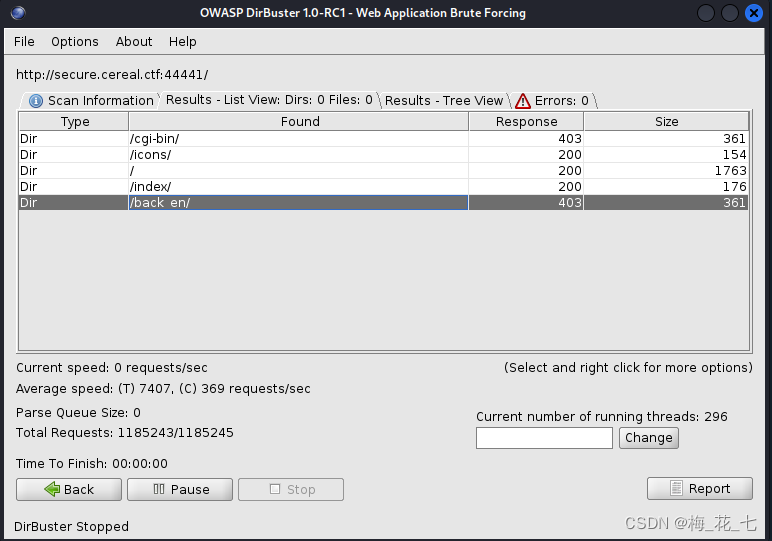
Task: Click into the thread count input field
Action: 544,438
